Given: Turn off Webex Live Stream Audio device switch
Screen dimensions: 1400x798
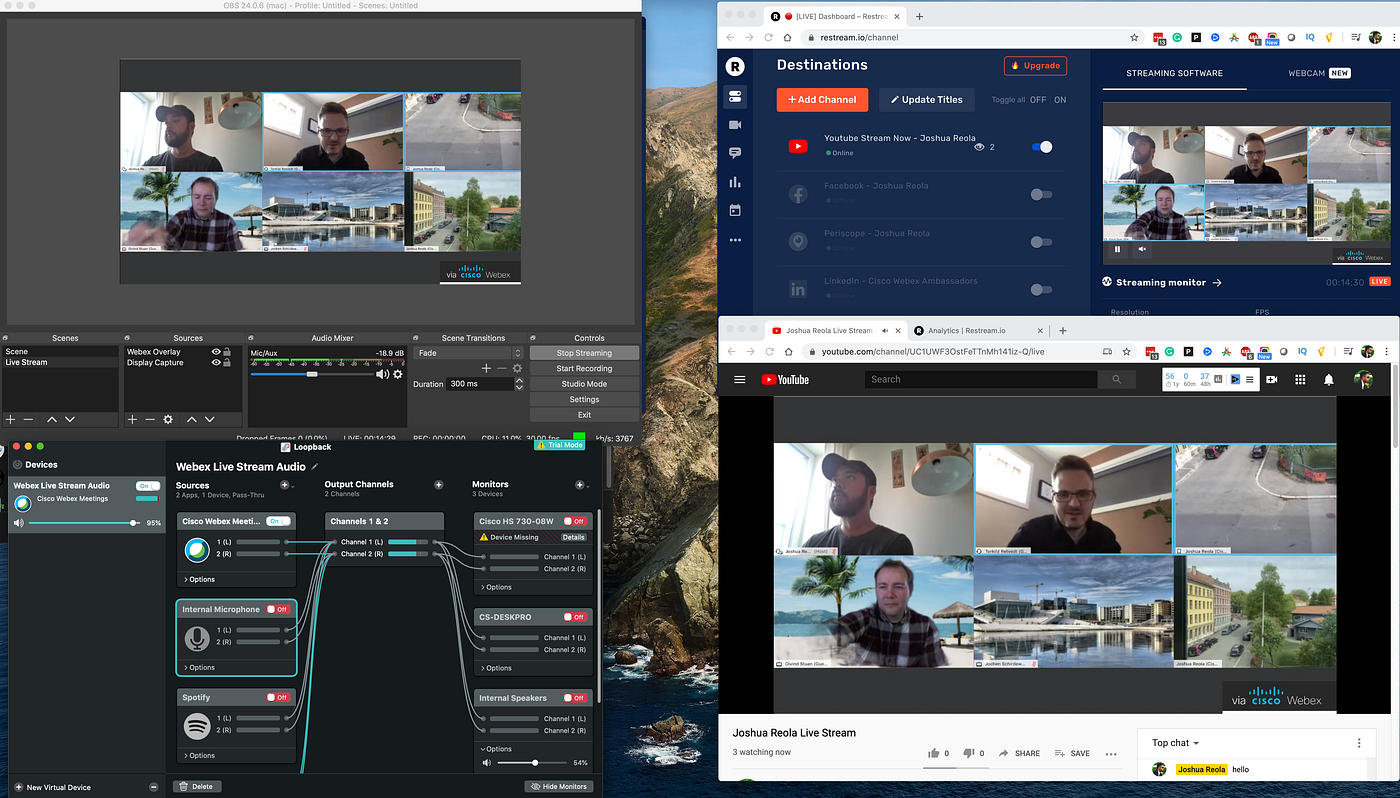Looking at the screenshot, I should click(x=147, y=486).
